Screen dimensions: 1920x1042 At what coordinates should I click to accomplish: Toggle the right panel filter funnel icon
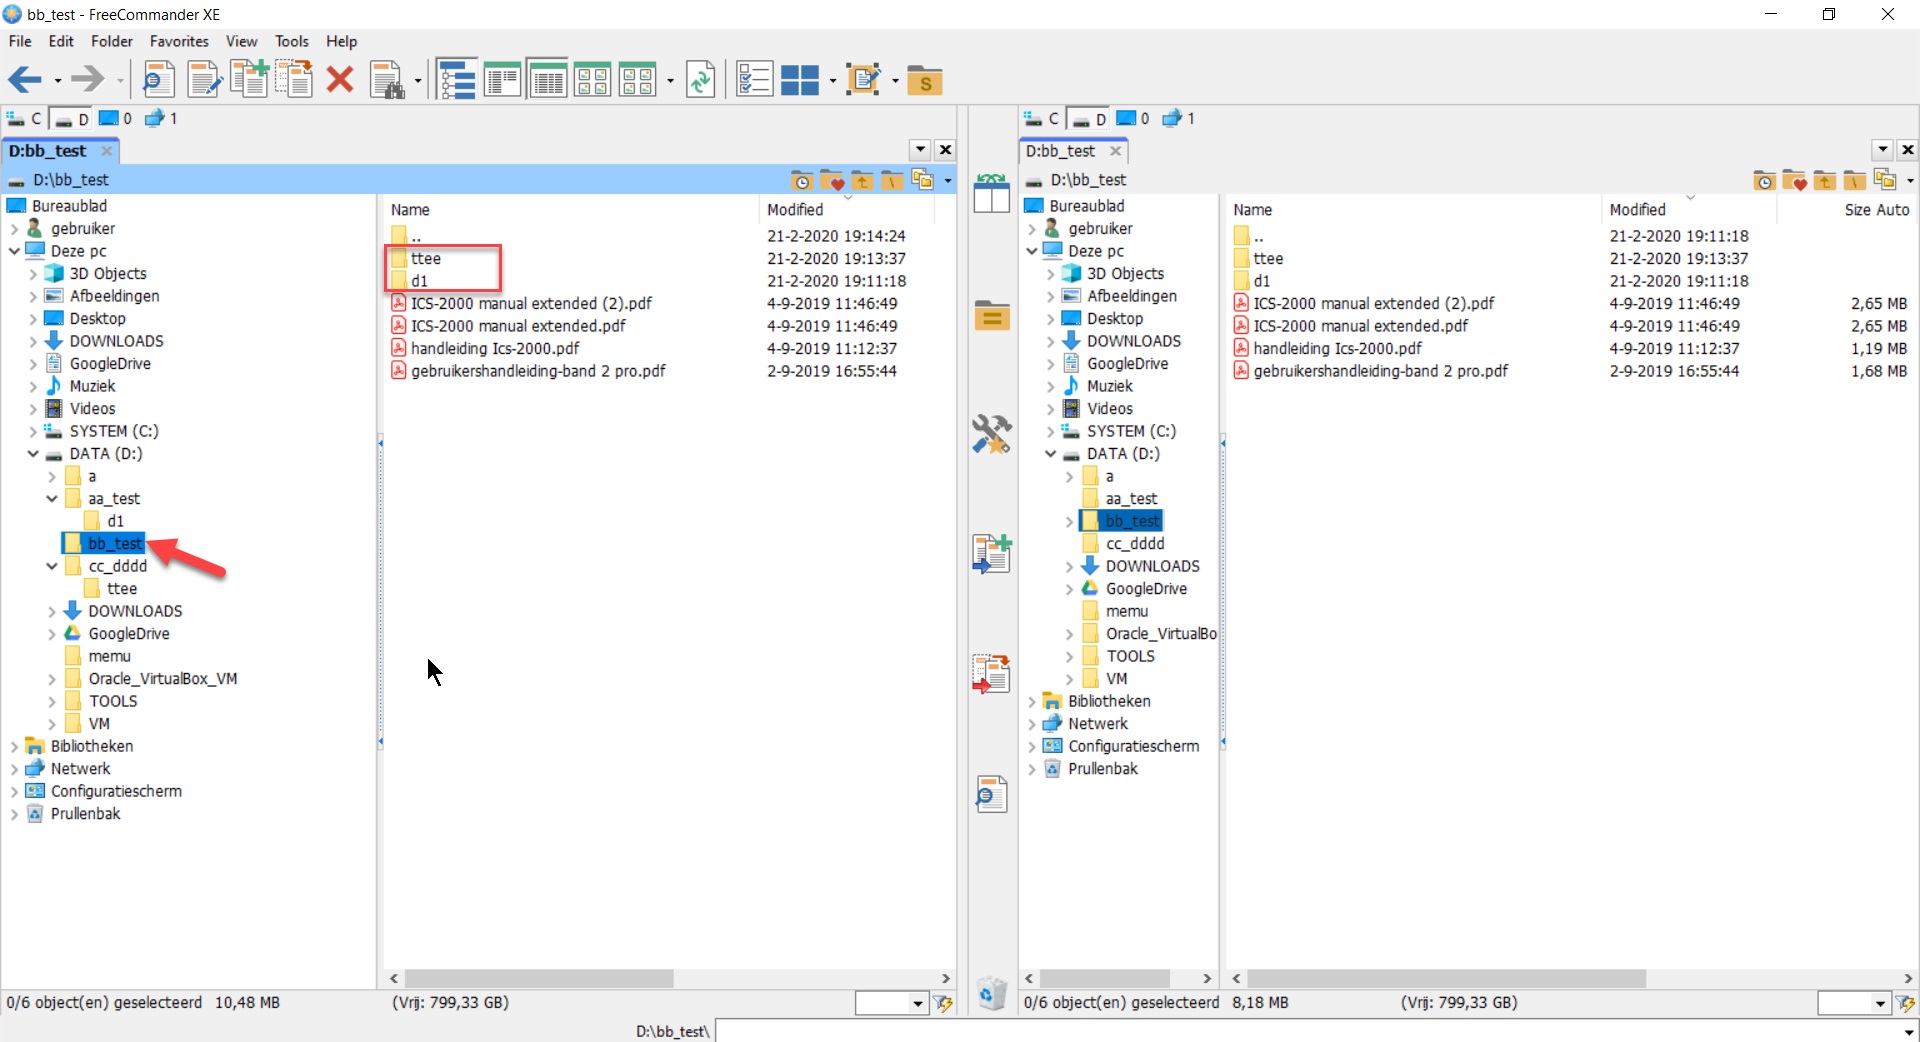(1905, 1003)
